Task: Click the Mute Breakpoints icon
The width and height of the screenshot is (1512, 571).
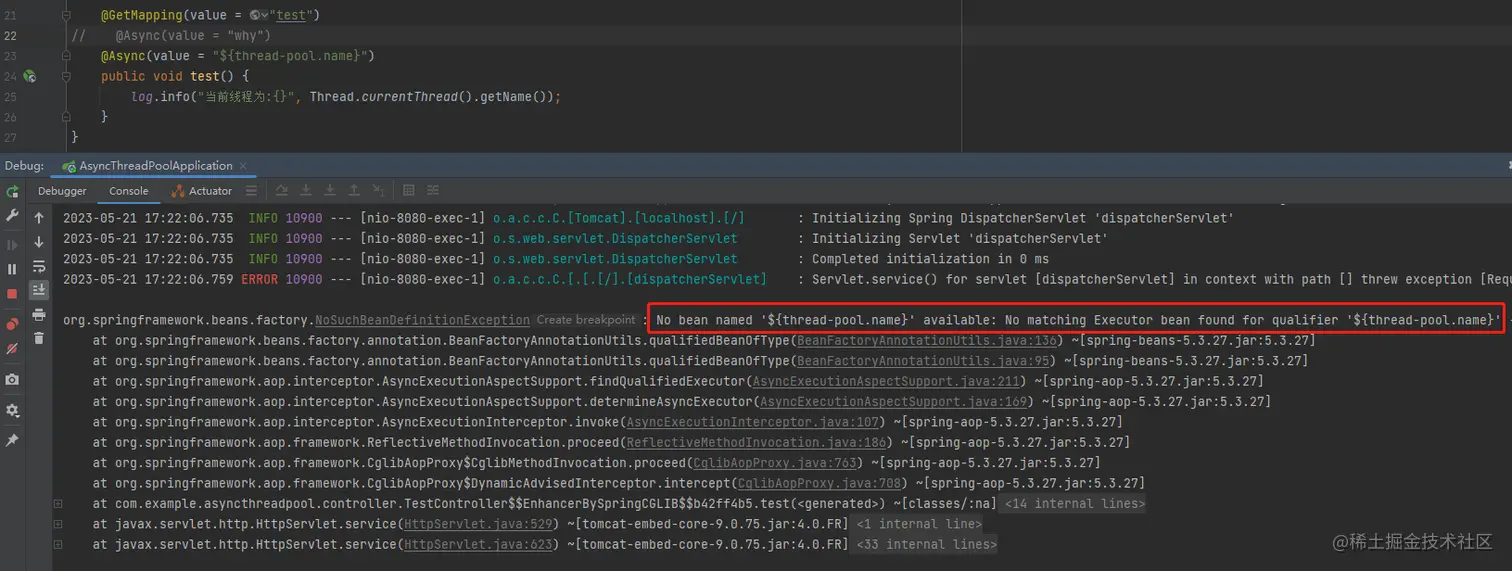Action: (12, 349)
